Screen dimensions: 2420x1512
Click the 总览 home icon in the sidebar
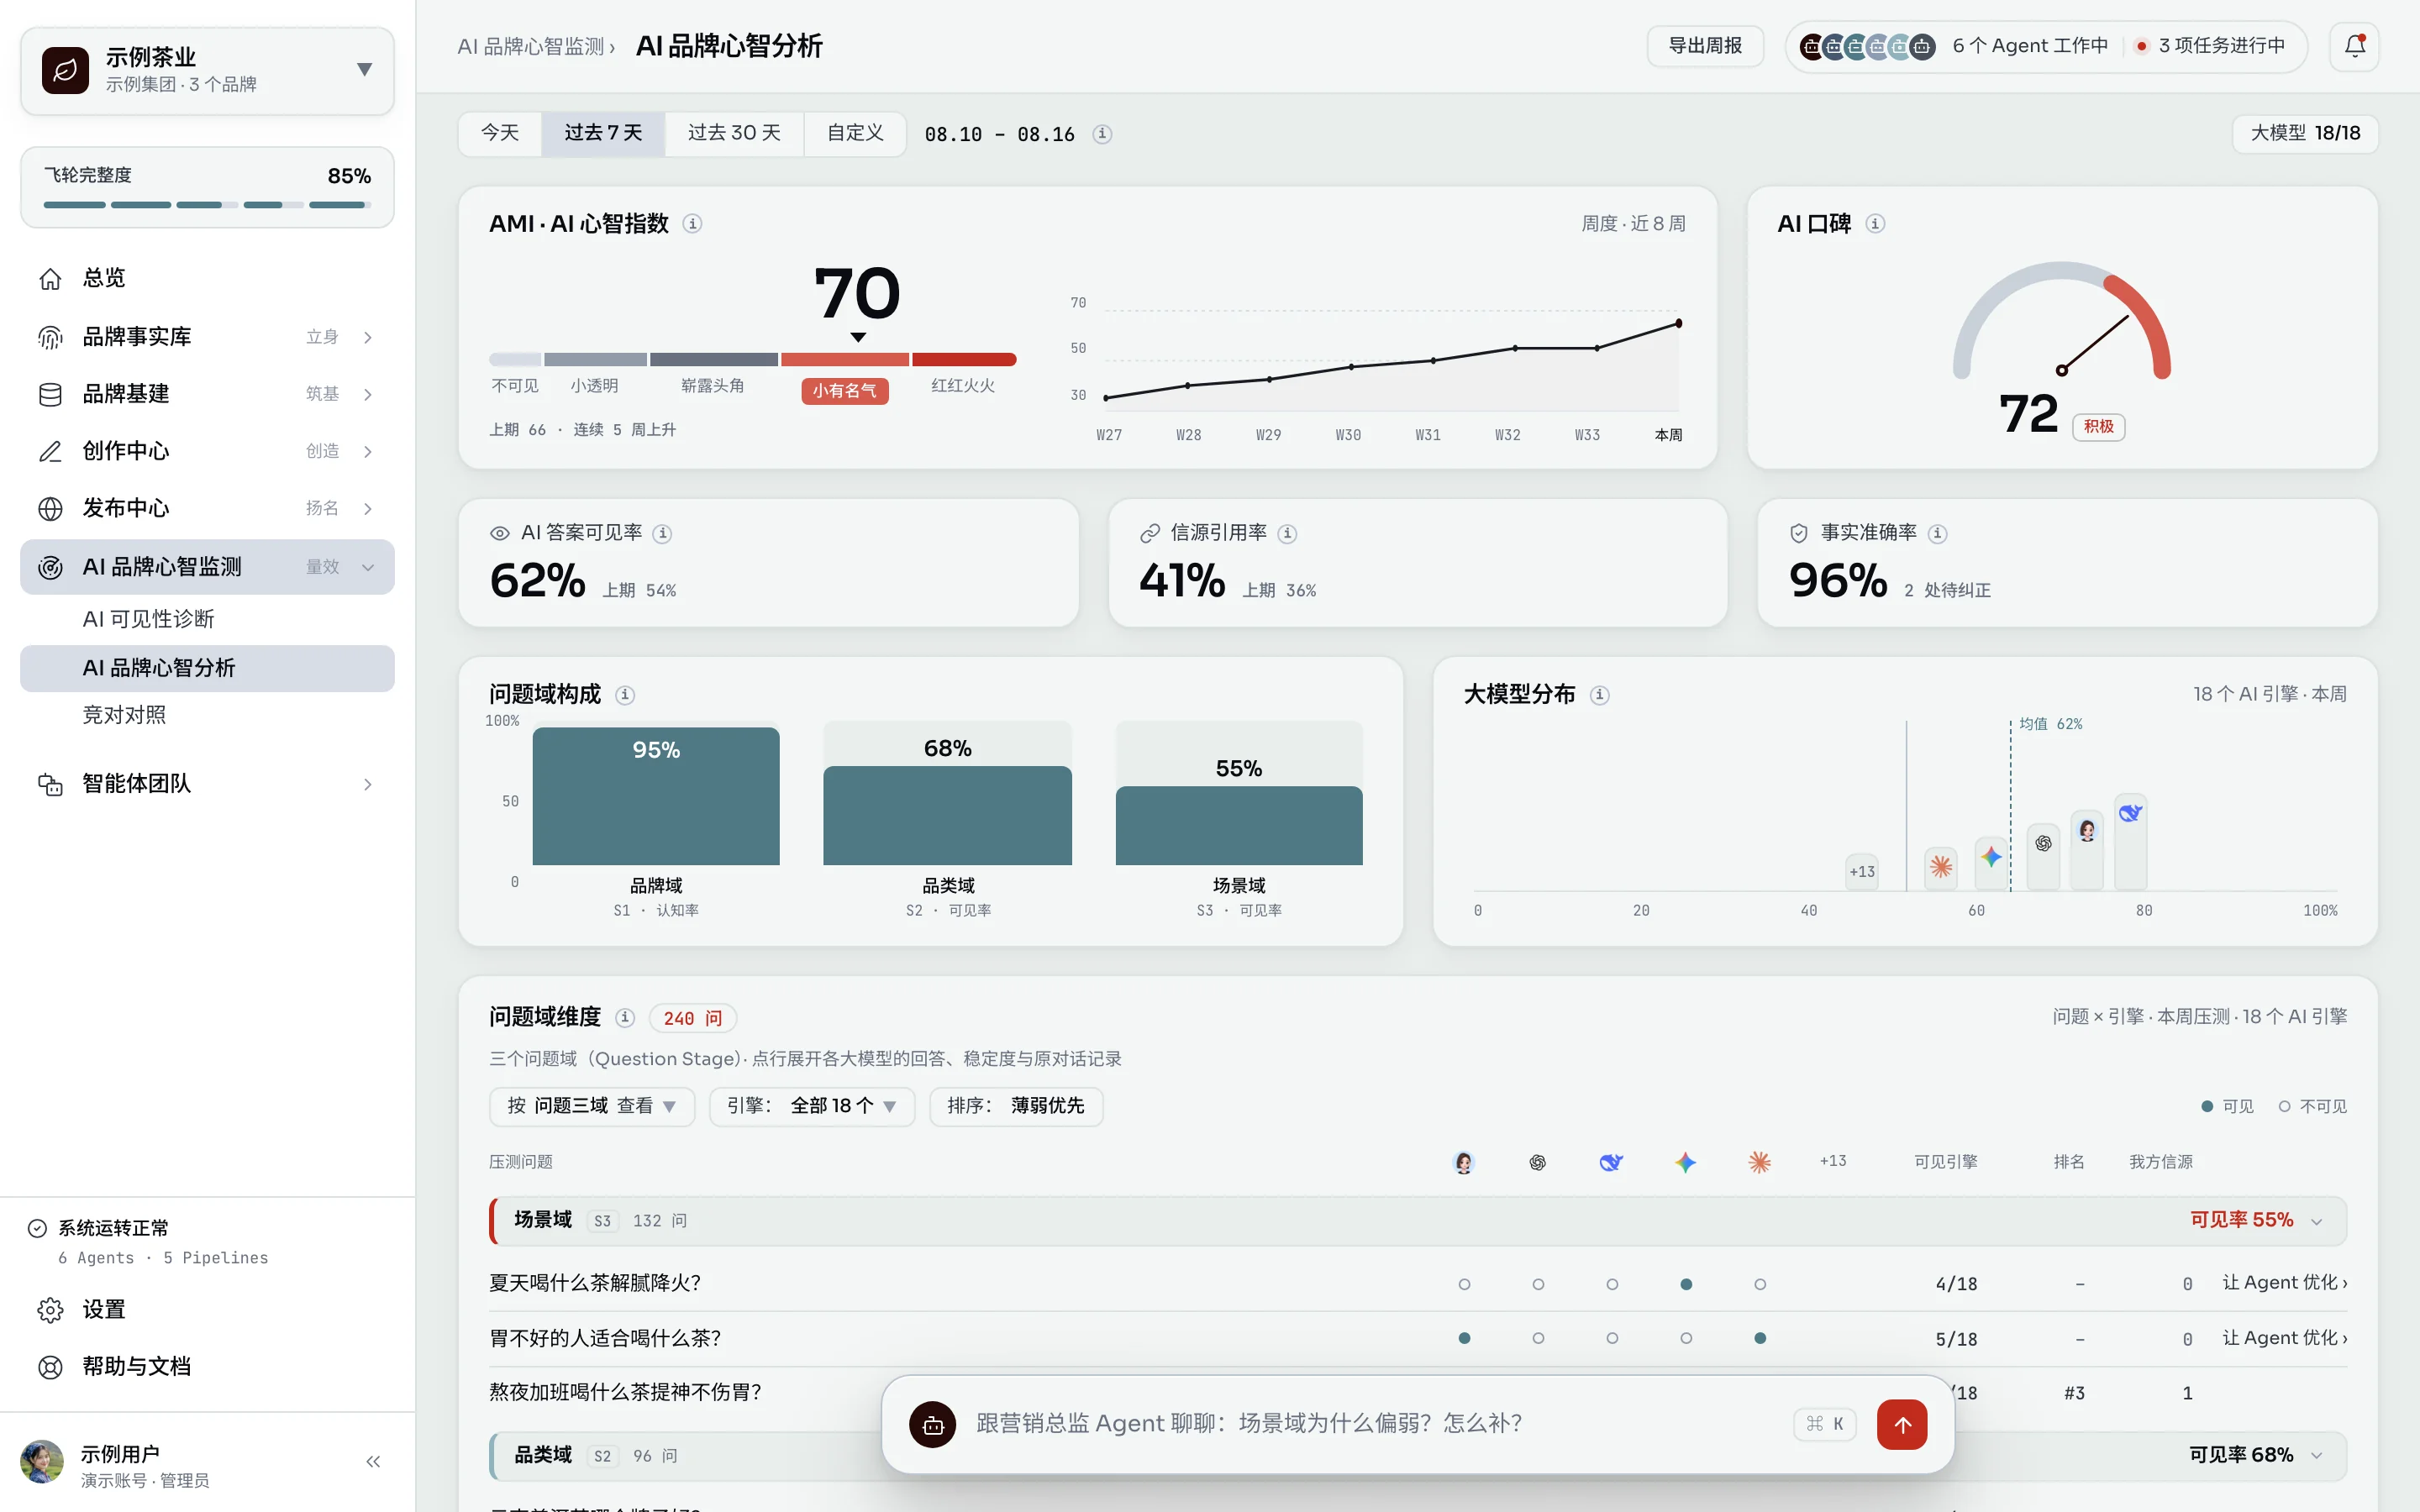click(x=50, y=278)
